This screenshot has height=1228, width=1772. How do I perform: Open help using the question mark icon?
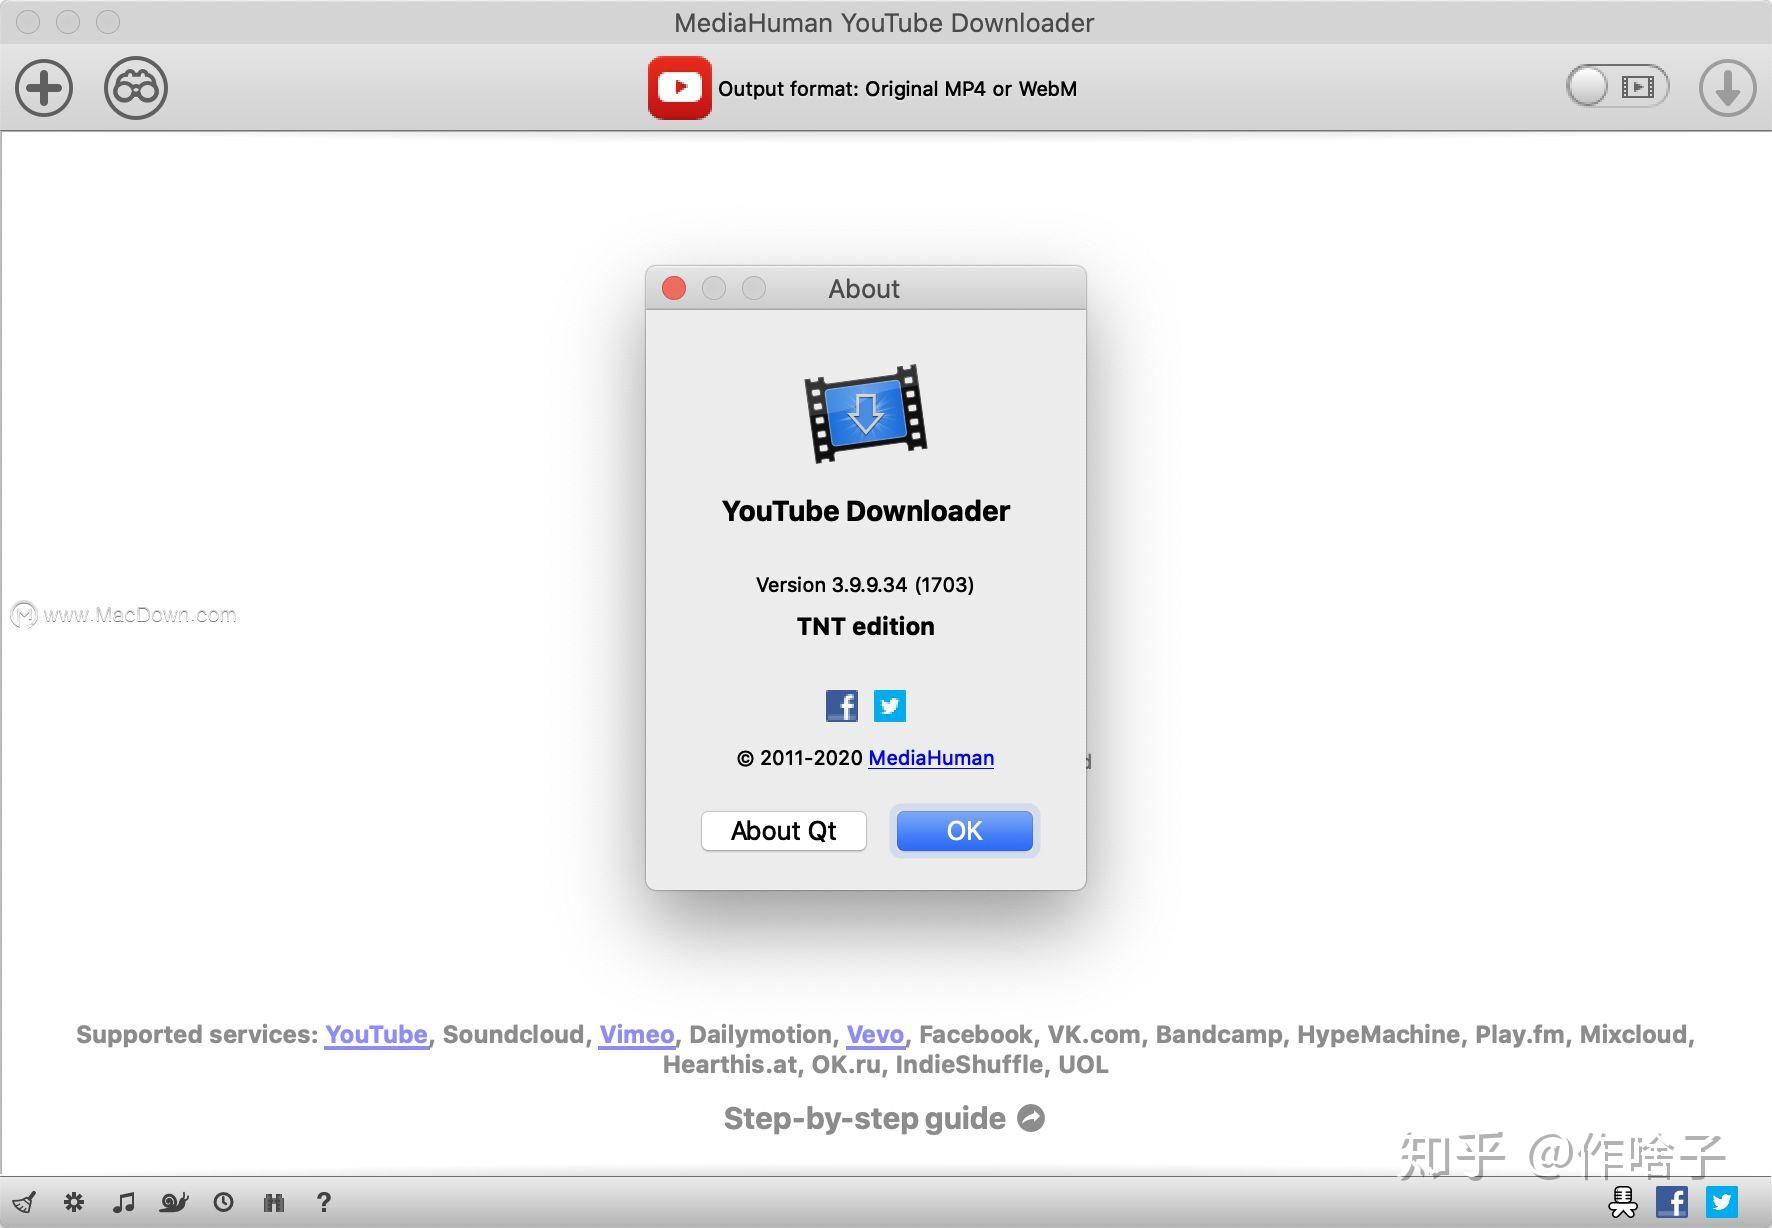(323, 1203)
